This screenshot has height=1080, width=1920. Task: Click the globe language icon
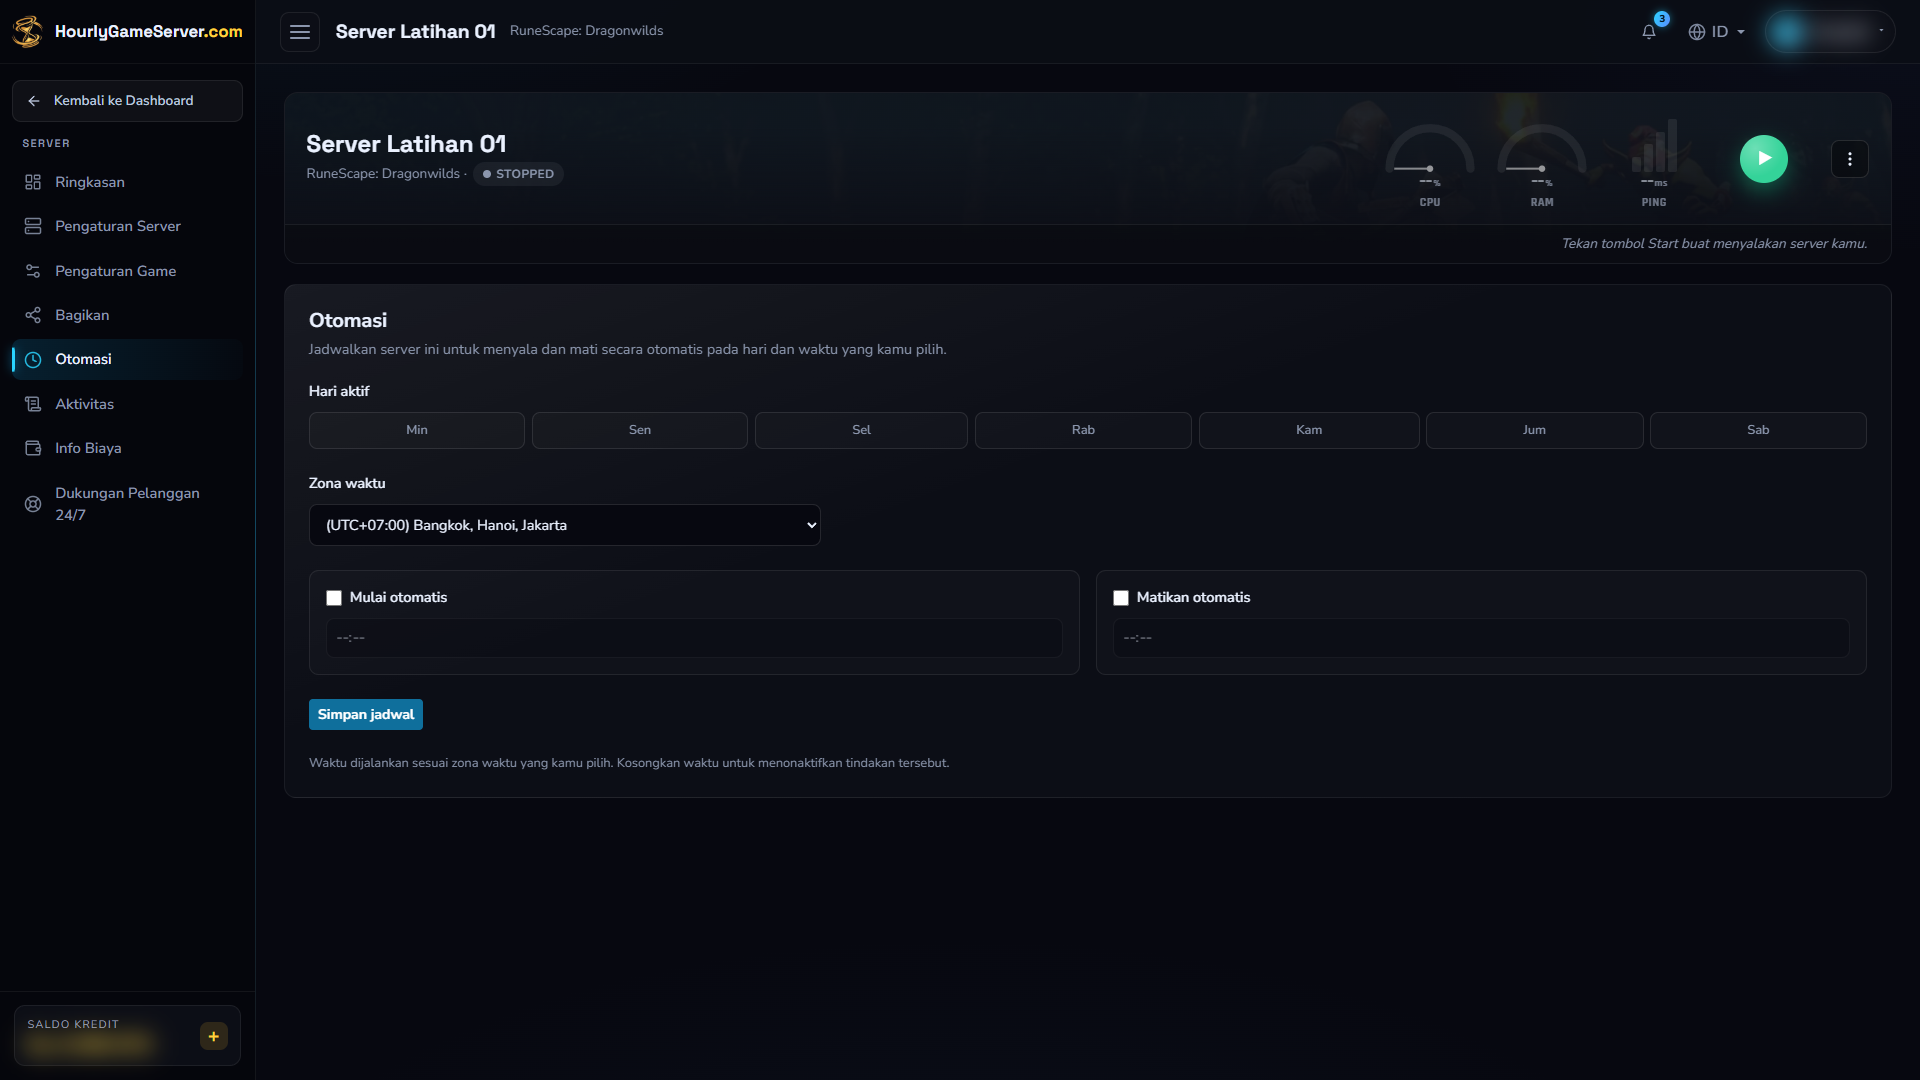[x=1697, y=32]
